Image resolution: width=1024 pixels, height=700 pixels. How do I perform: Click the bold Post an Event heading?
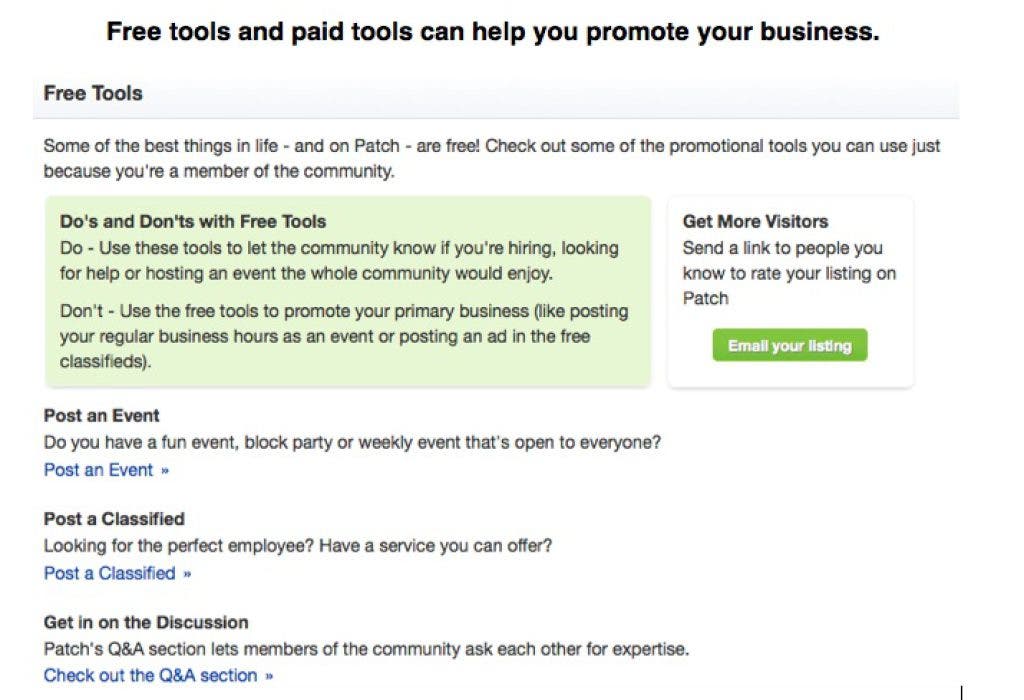[102, 416]
